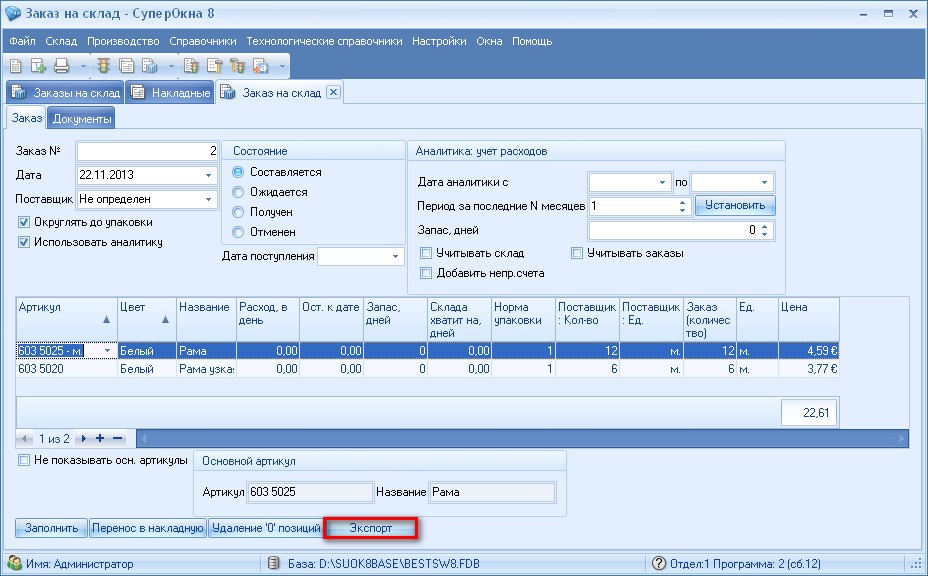Expand the 'по' end date dropdown
The height and width of the screenshot is (576, 928).
point(764,182)
